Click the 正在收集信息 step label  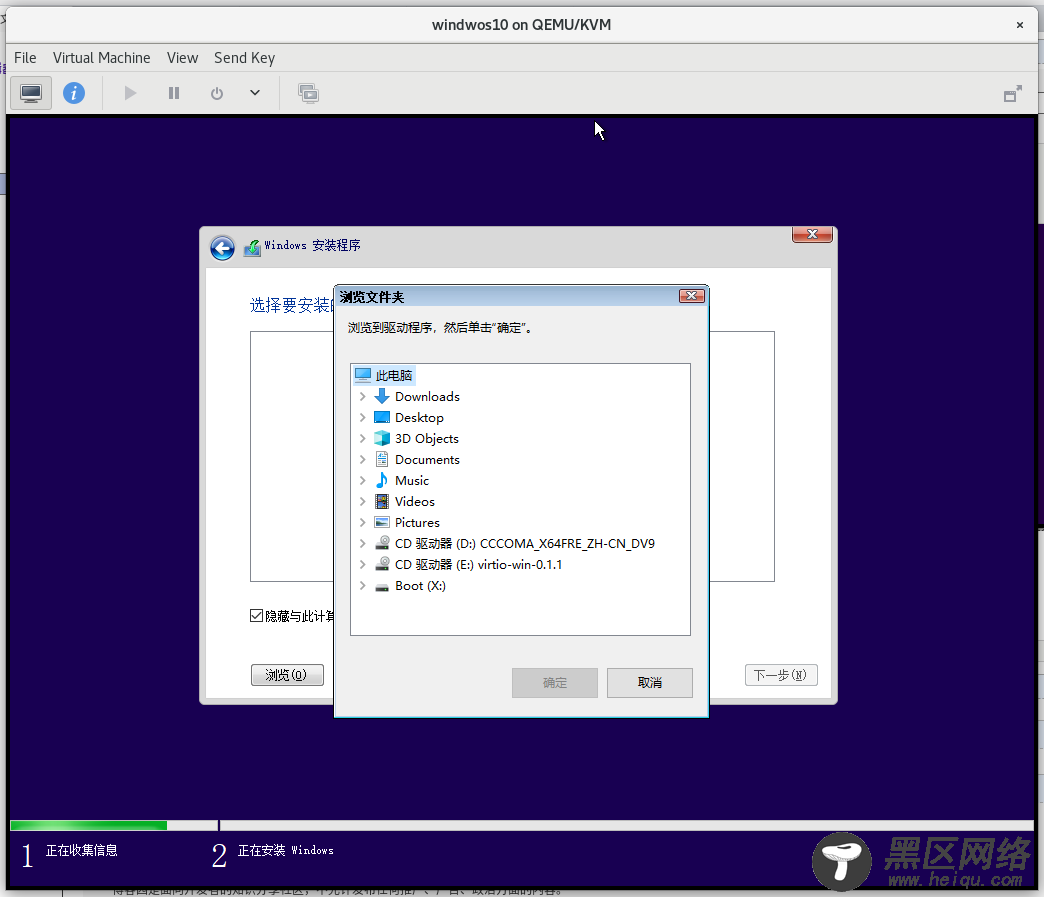point(81,850)
